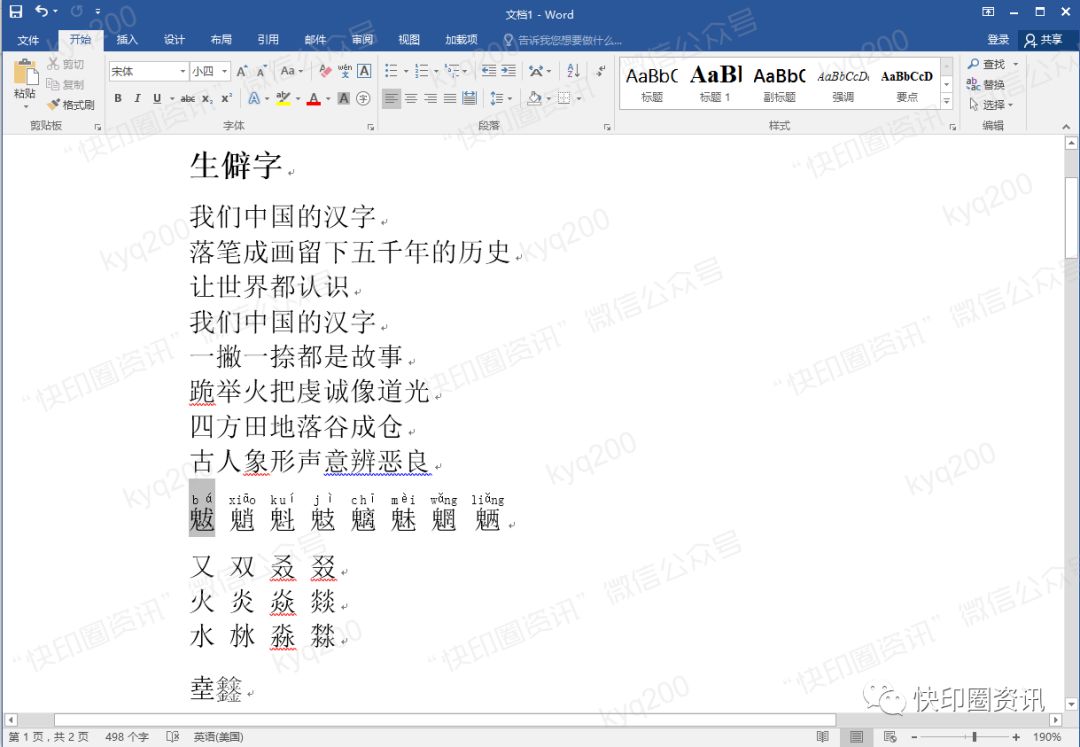The width and height of the screenshot is (1080, 747).
Task: Switch to the 插入 ribbon tab
Action: pyautogui.click(x=126, y=40)
